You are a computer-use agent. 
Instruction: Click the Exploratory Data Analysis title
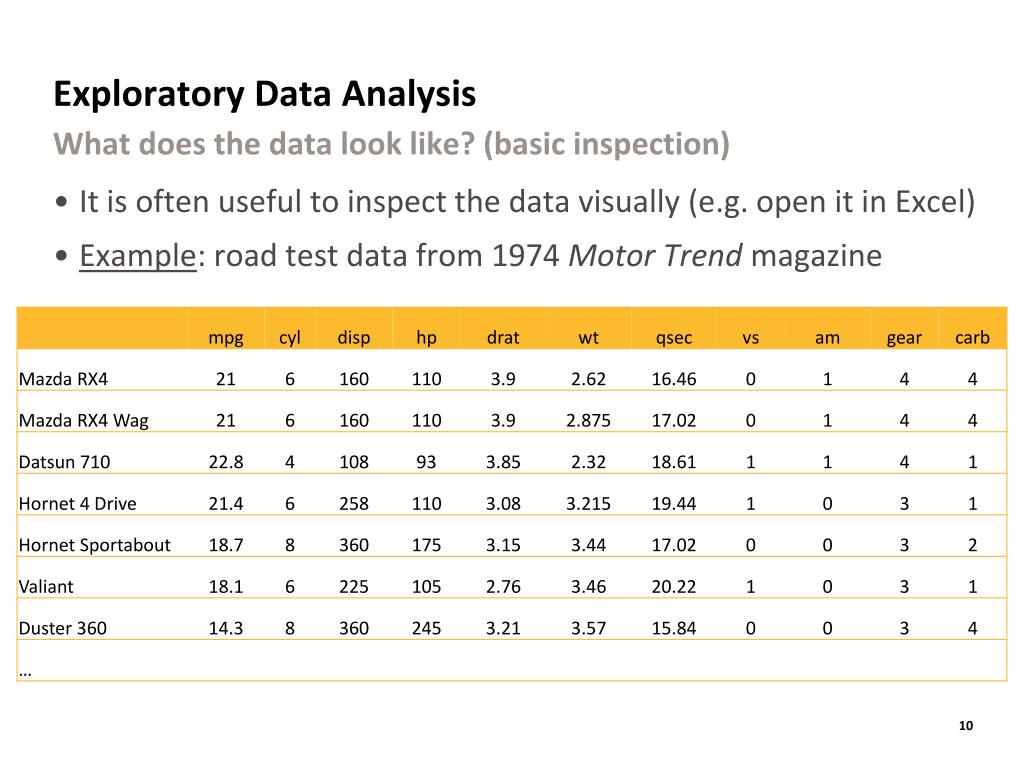(x=264, y=95)
